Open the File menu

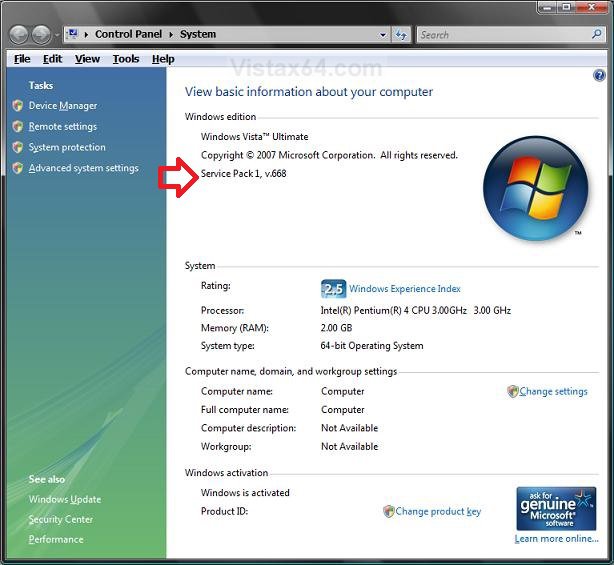(x=22, y=59)
